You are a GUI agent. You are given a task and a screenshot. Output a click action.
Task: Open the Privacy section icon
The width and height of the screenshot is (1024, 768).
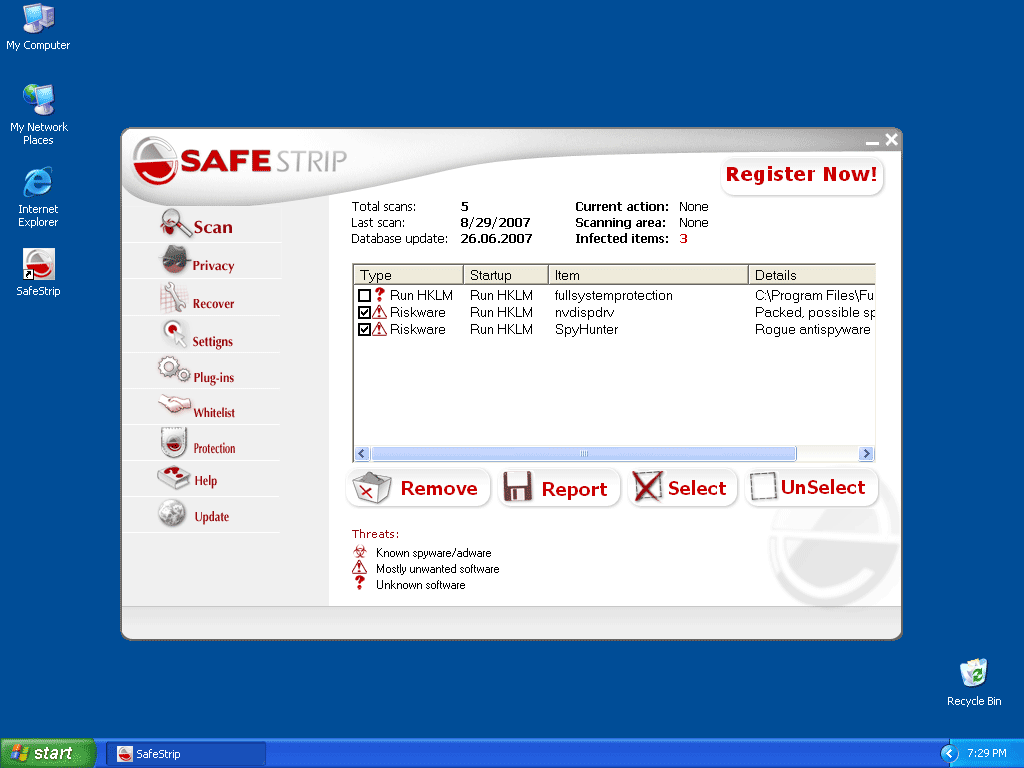[176, 261]
